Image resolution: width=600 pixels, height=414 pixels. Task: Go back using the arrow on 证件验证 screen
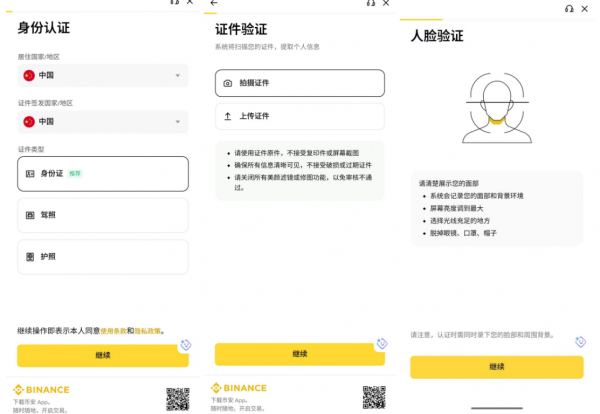click(214, 3)
